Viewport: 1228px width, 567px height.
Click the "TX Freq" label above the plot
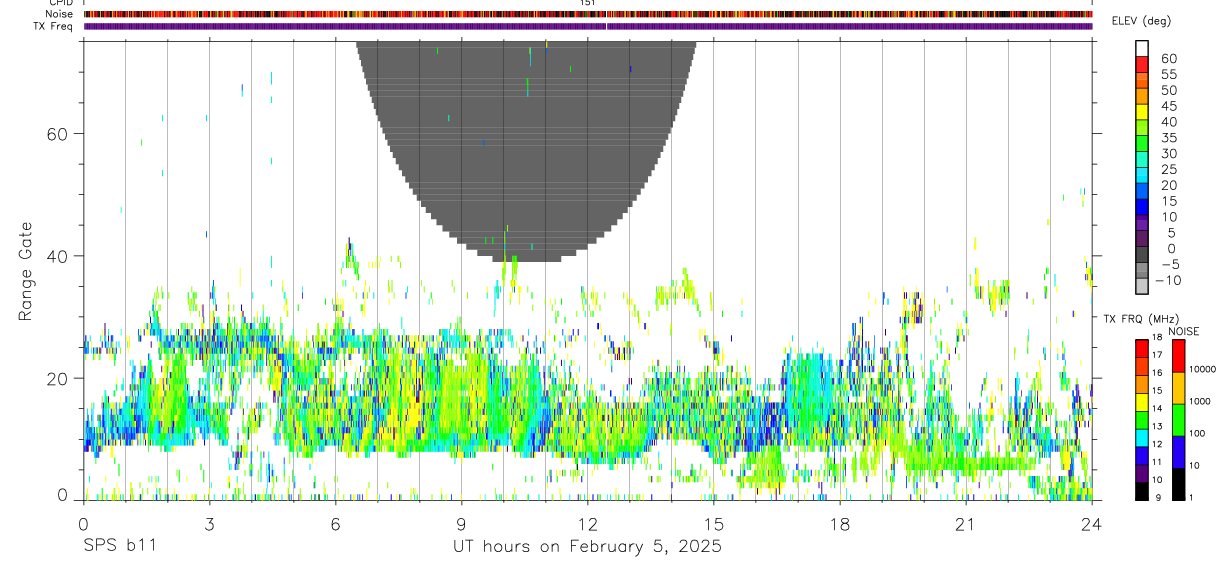54,26
